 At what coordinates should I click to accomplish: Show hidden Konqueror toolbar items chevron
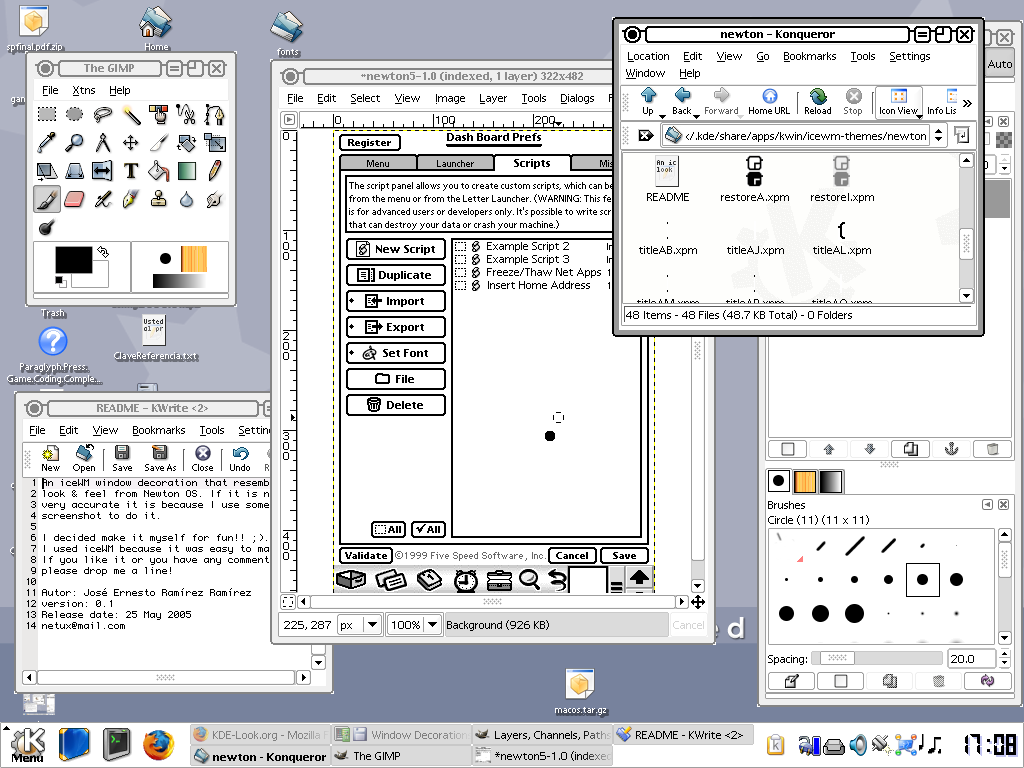[x=967, y=103]
